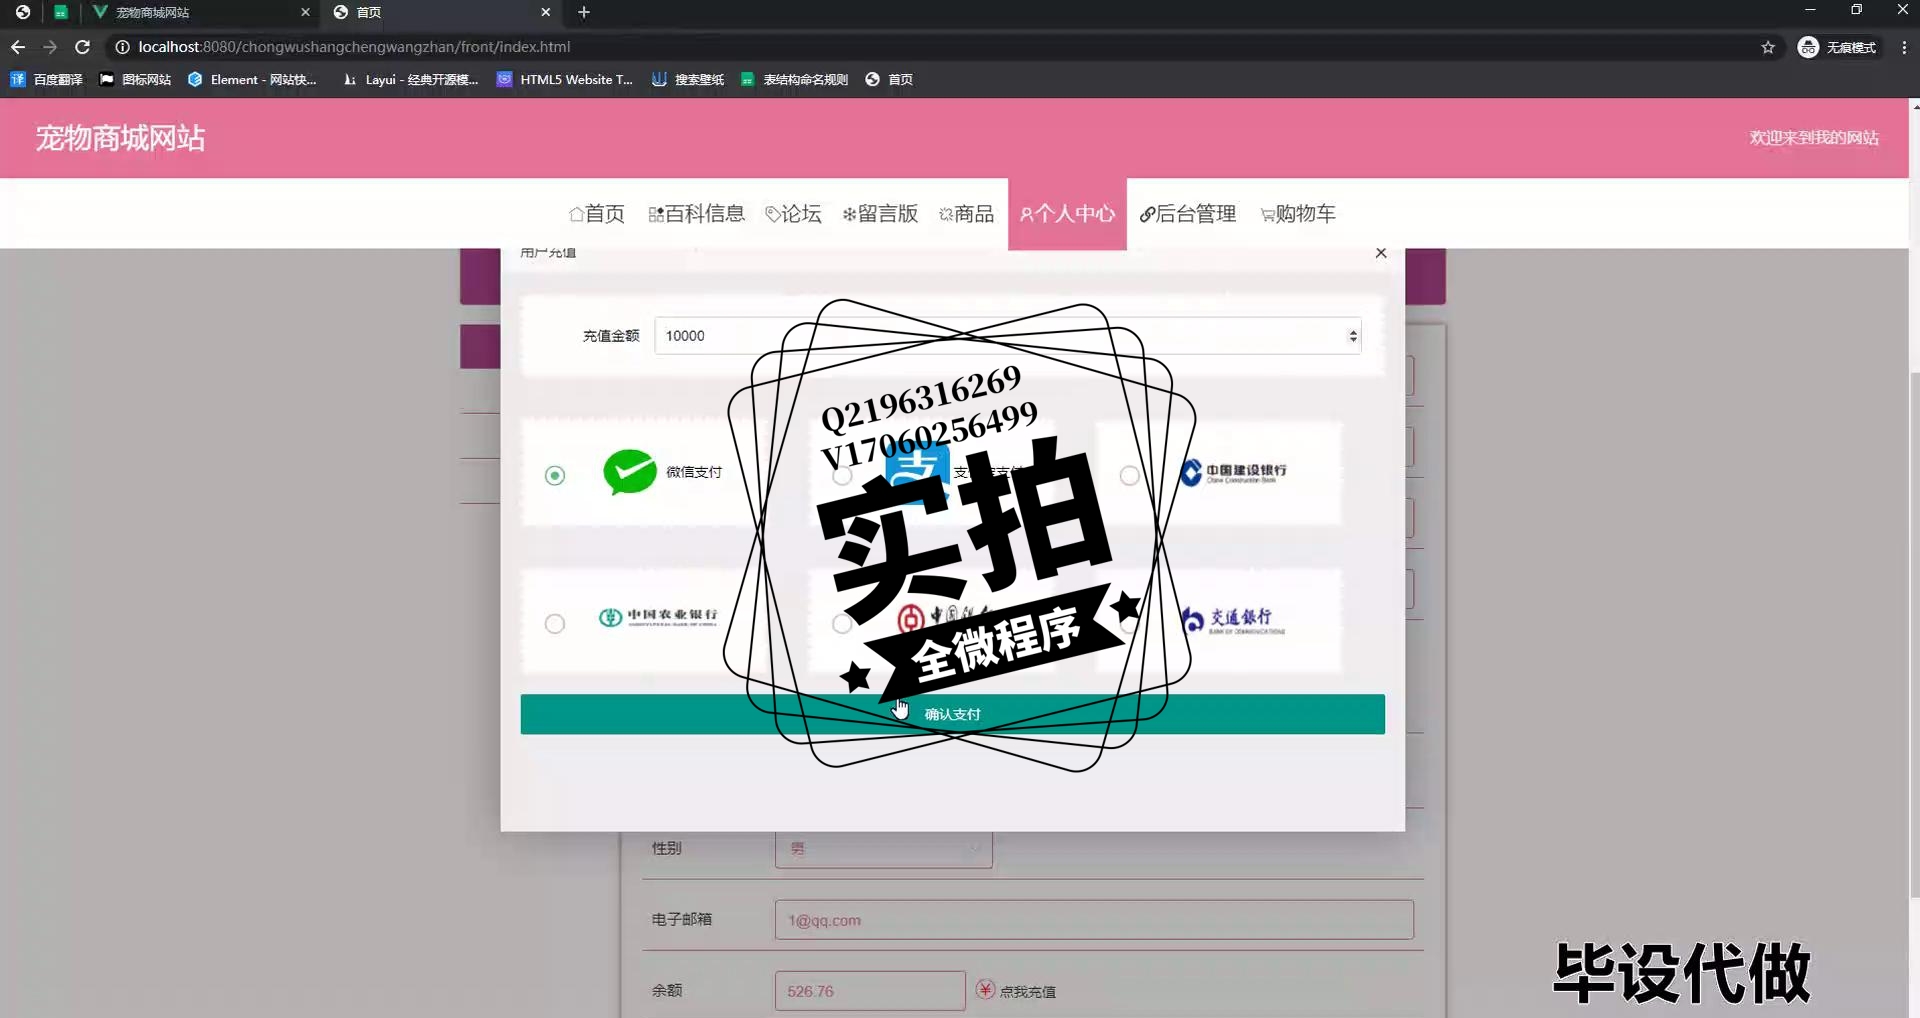The width and height of the screenshot is (1920, 1018).
Task: Click the China Construction Bank logo
Action: (1233, 472)
